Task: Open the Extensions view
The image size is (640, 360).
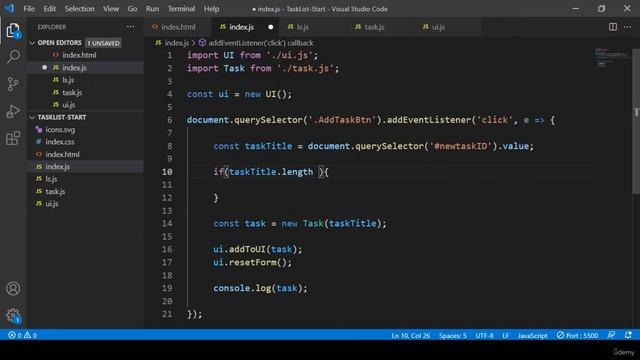Action: point(13,138)
